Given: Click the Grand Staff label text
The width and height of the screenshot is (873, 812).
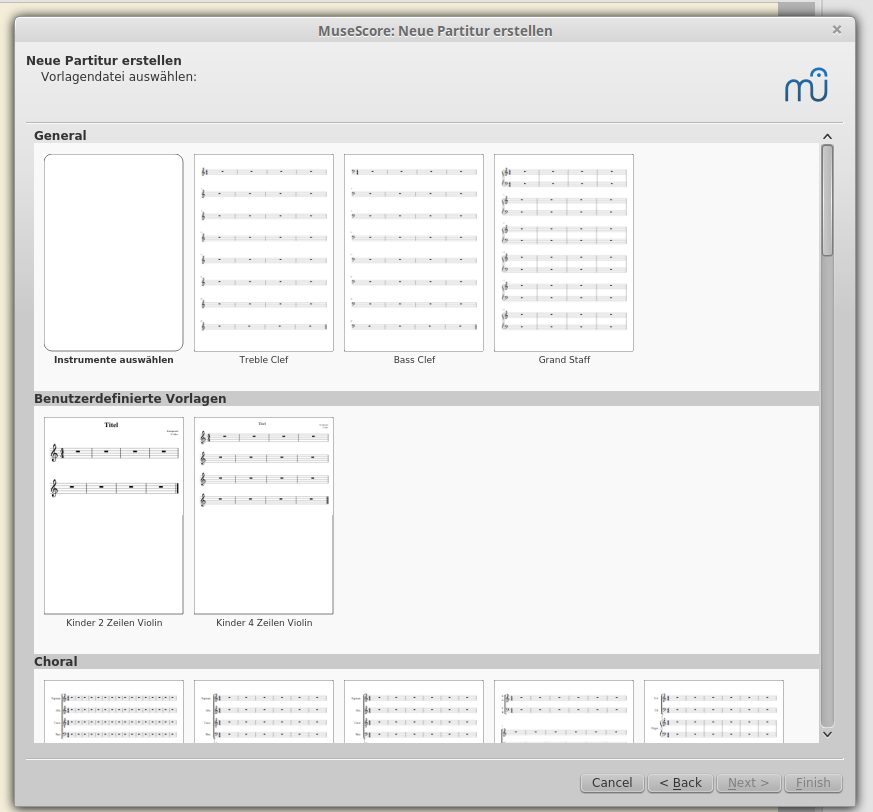Looking at the screenshot, I should click(564, 360).
